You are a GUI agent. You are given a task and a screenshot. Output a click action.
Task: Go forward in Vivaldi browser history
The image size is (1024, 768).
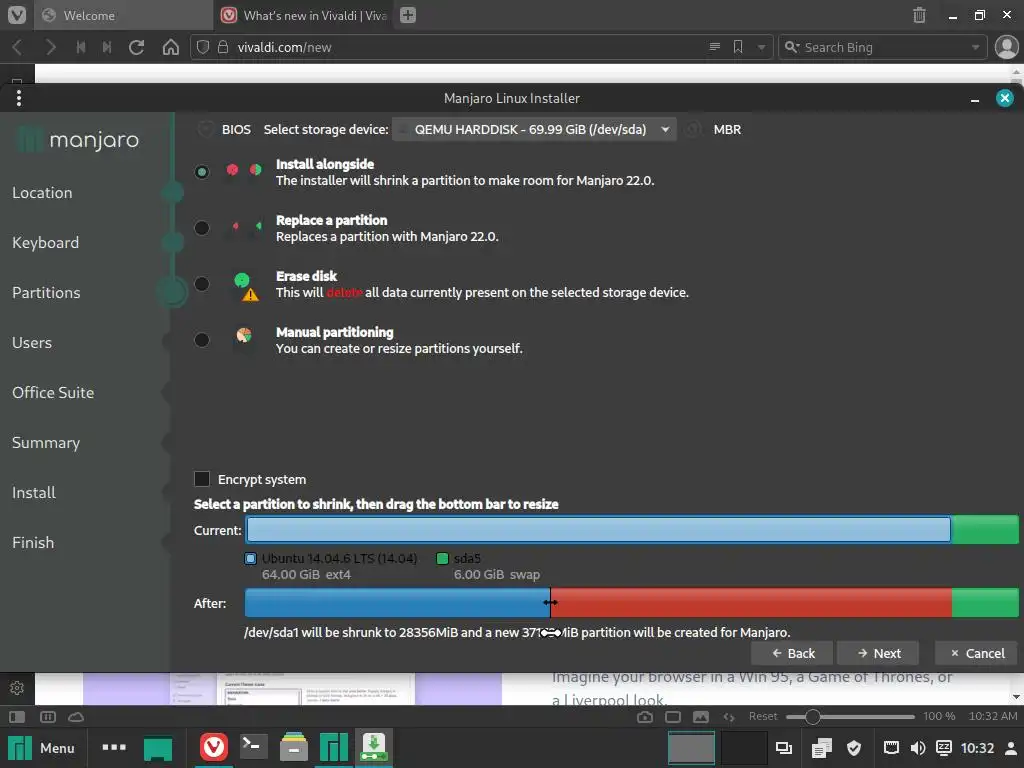pos(50,47)
